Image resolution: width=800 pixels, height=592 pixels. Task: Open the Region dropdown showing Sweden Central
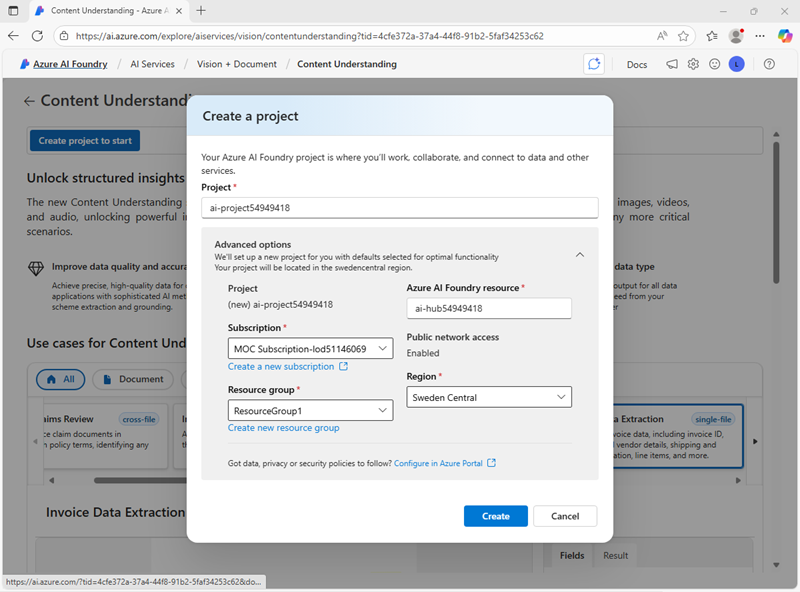[x=489, y=397]
